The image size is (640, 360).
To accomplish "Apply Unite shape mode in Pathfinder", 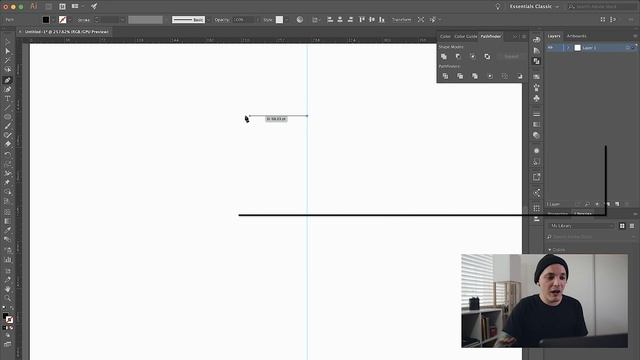I will [444, 56].
